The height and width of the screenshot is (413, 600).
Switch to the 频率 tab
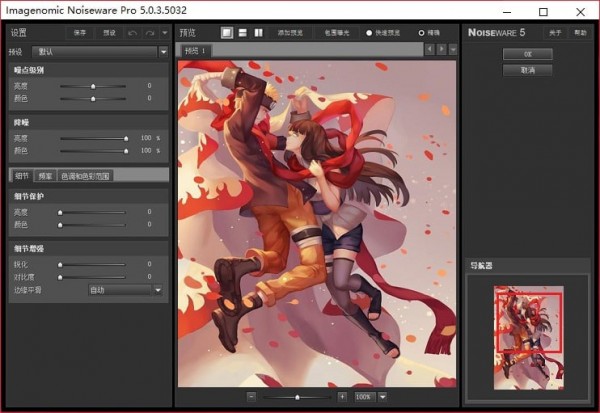tap(44, 175)
